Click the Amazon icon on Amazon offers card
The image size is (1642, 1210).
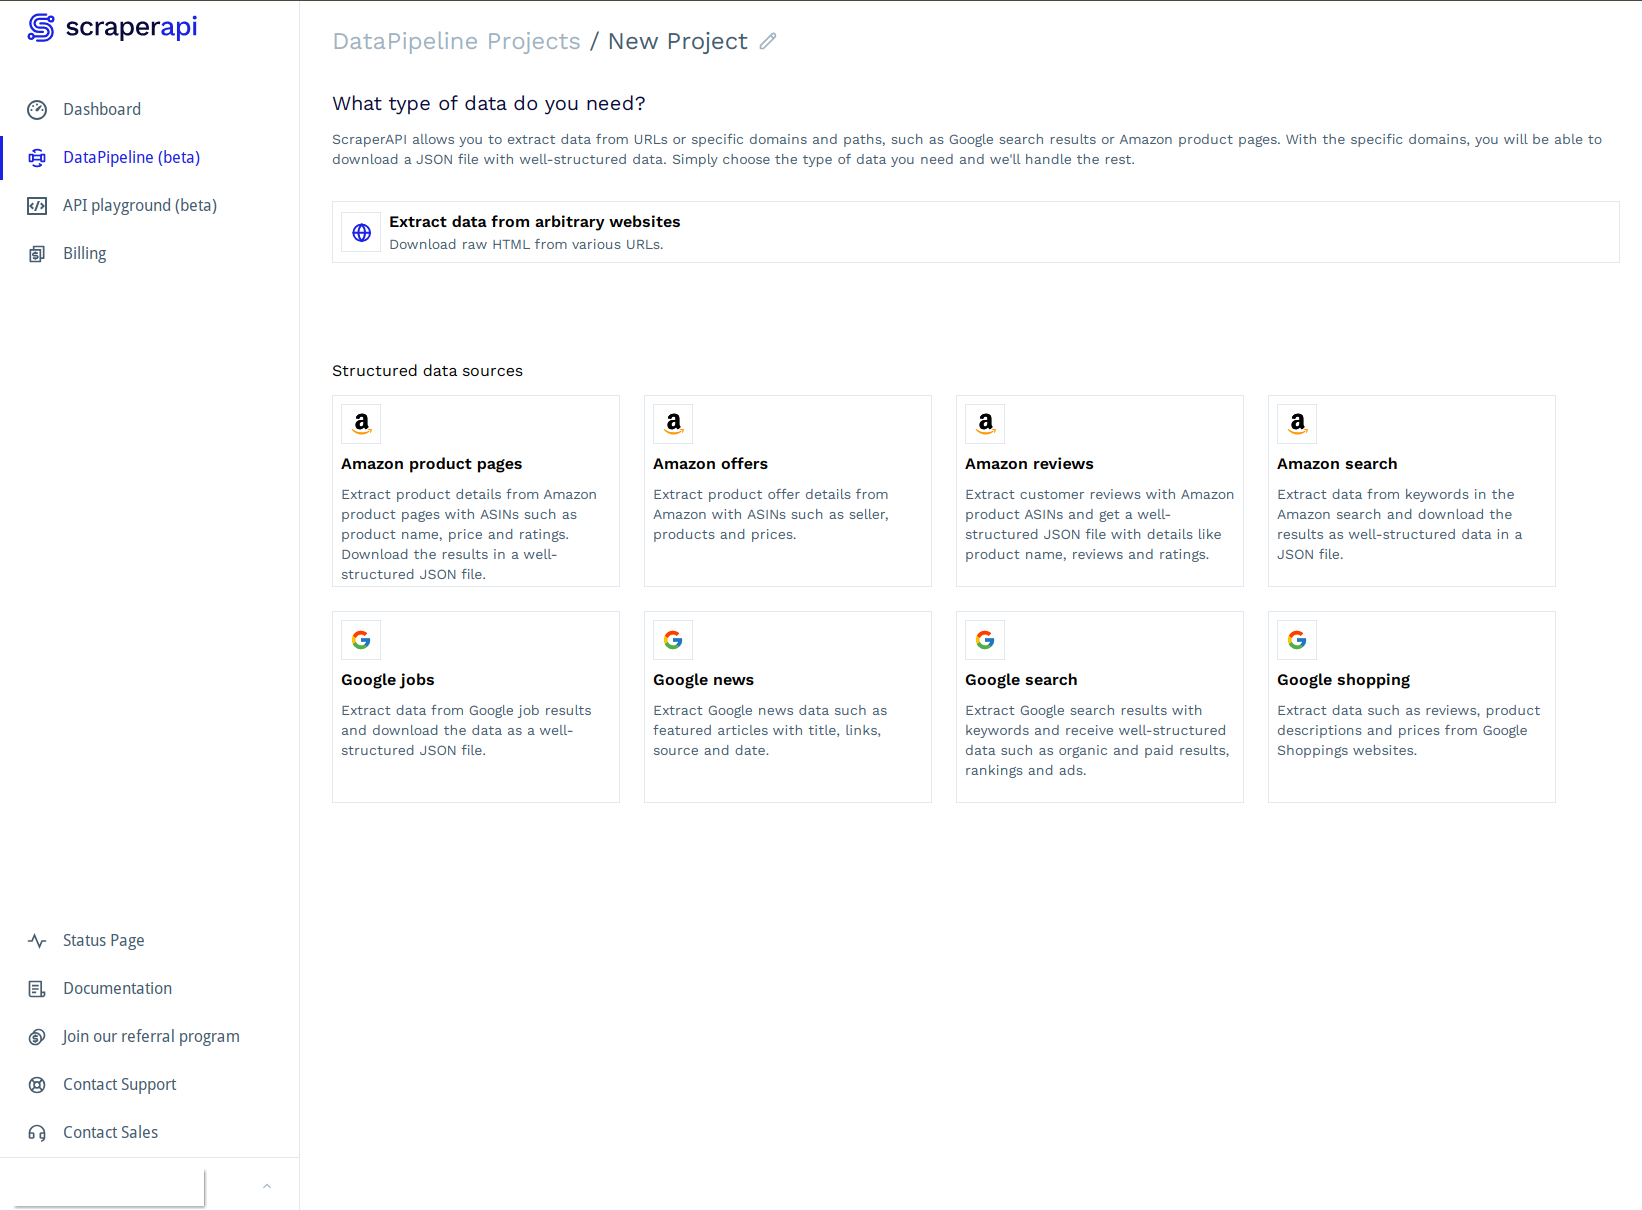(673, 424)
